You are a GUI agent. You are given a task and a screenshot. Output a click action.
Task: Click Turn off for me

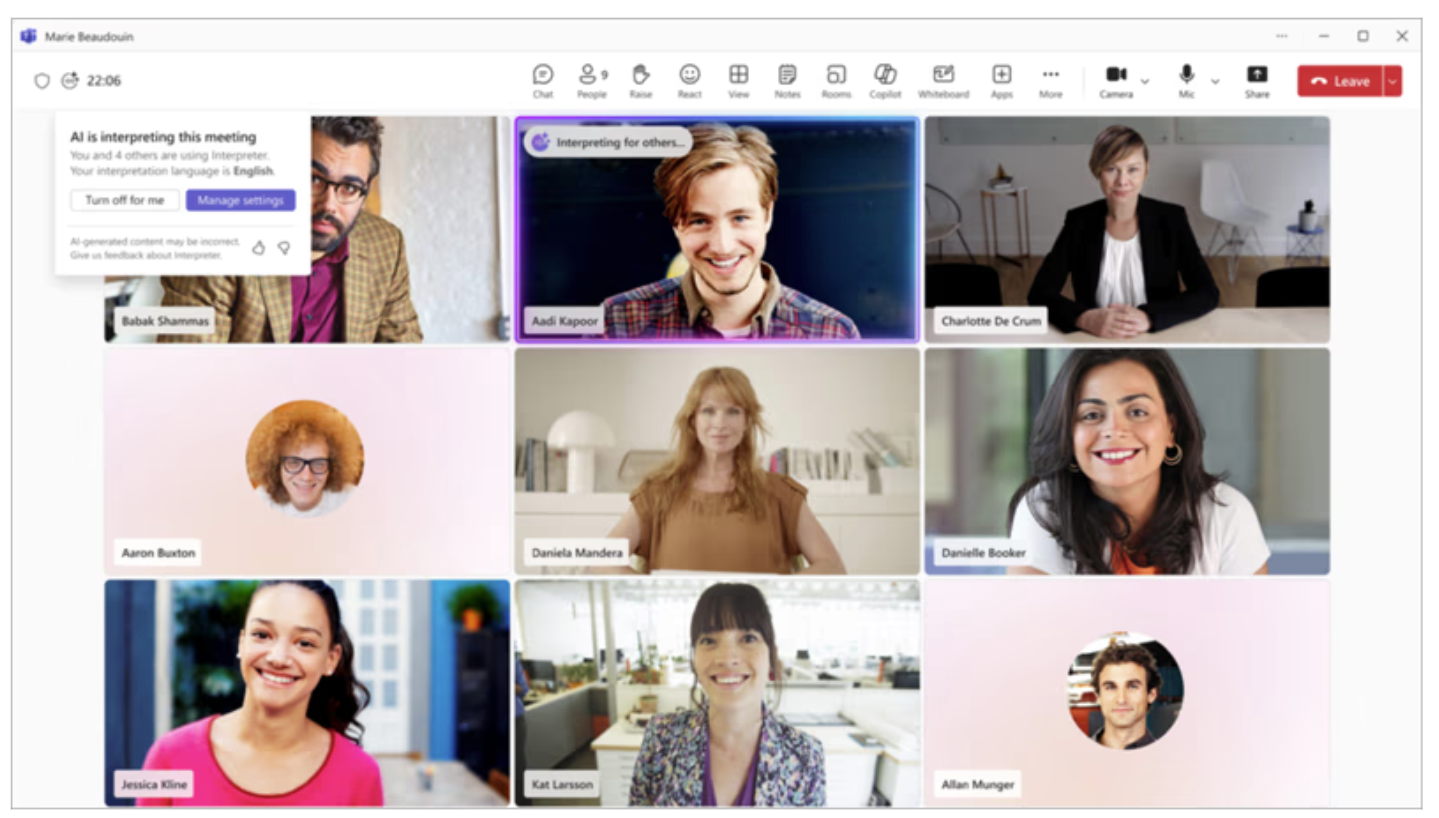pyautogui.click(x=125, y=200)
